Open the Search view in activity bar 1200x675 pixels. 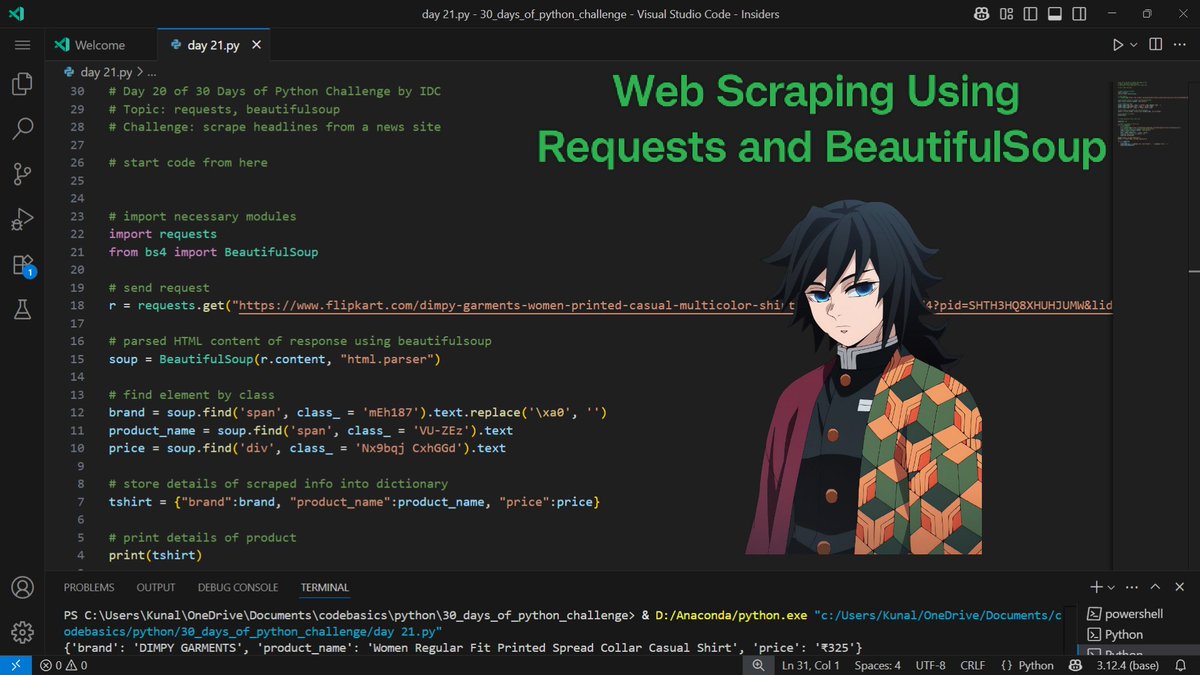tap(22, 129)
